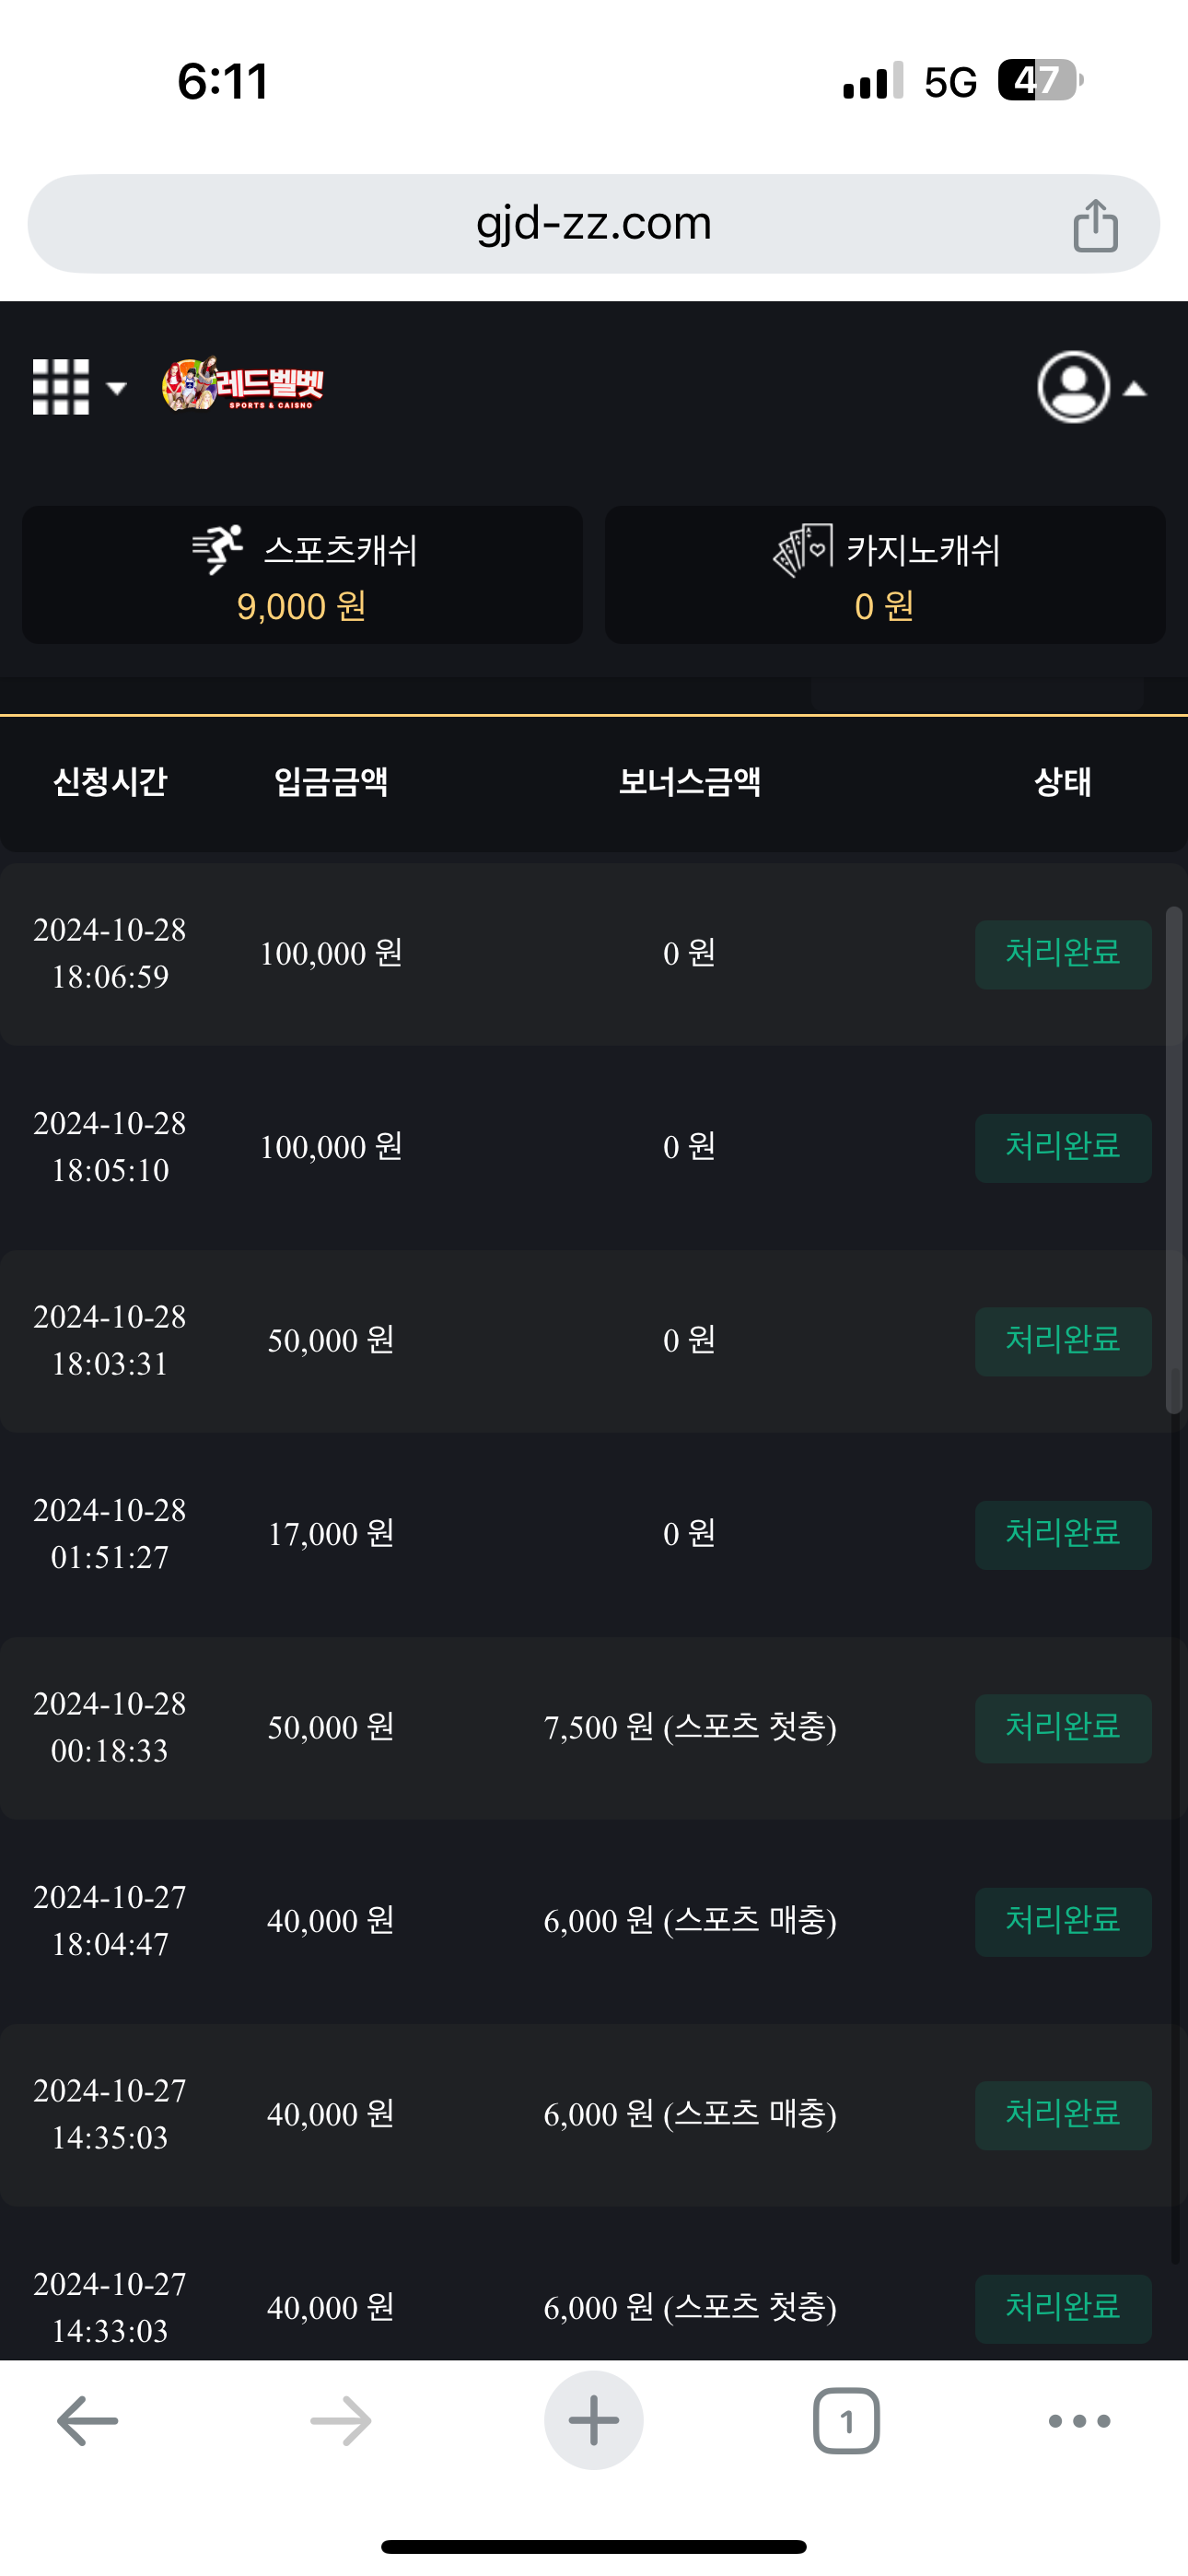This screenshot has height=2576, width=1188.
Task: Open the tab switcher showing 1 tab
Action: (846, 2420)
